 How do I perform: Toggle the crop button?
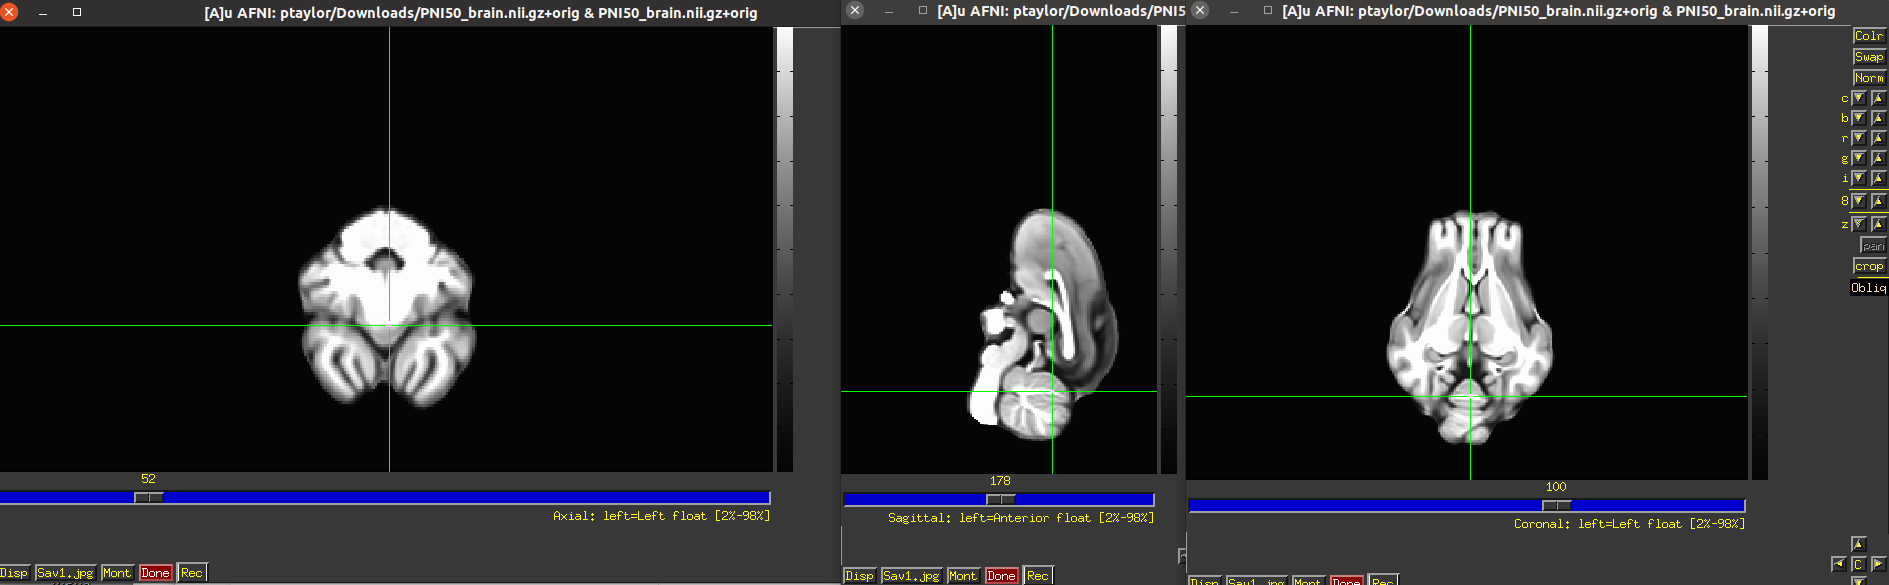[1868, 266]
